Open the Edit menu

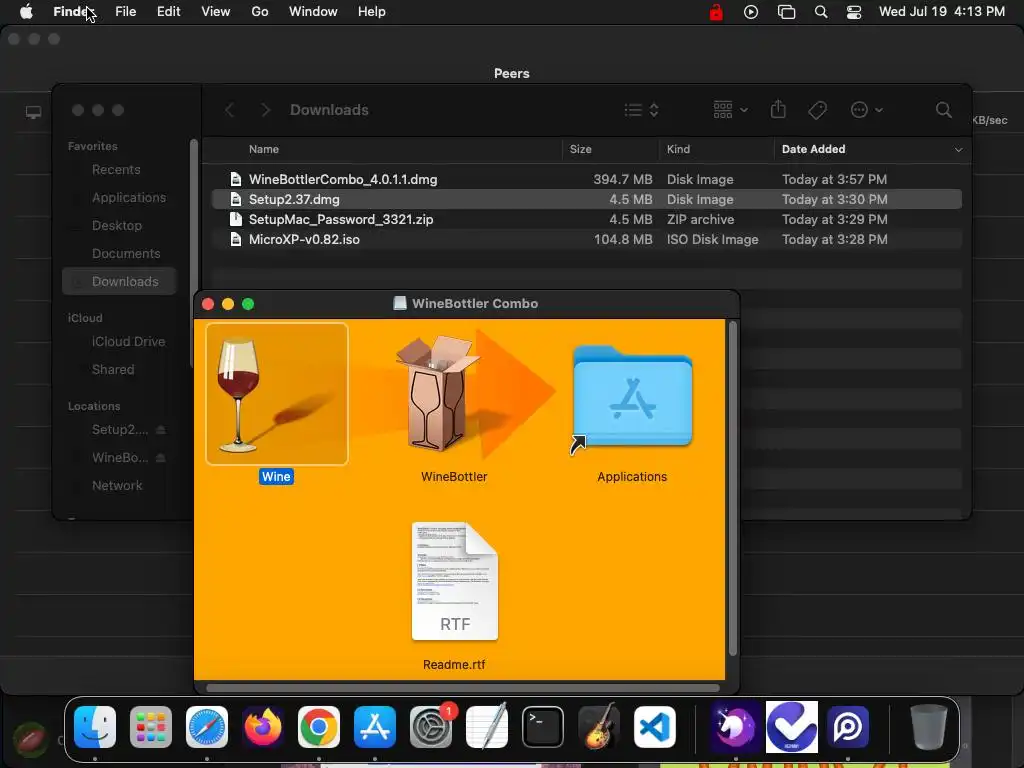click(168, 12)
